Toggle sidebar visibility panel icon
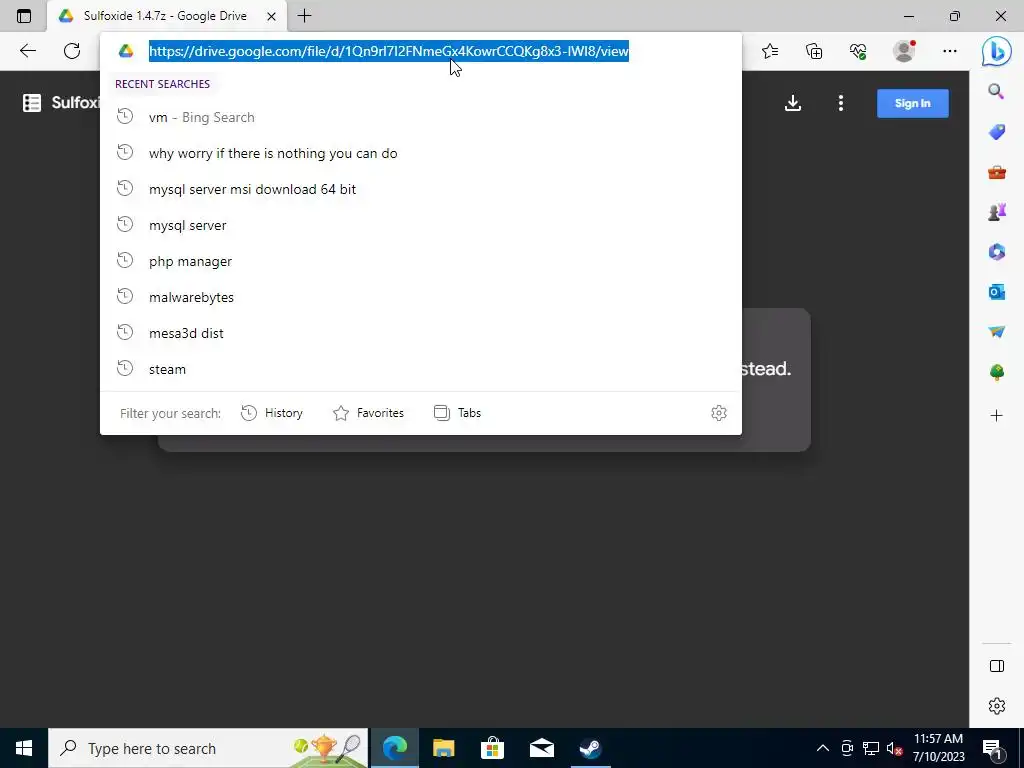1024x768 pixels. coord(997,666)
